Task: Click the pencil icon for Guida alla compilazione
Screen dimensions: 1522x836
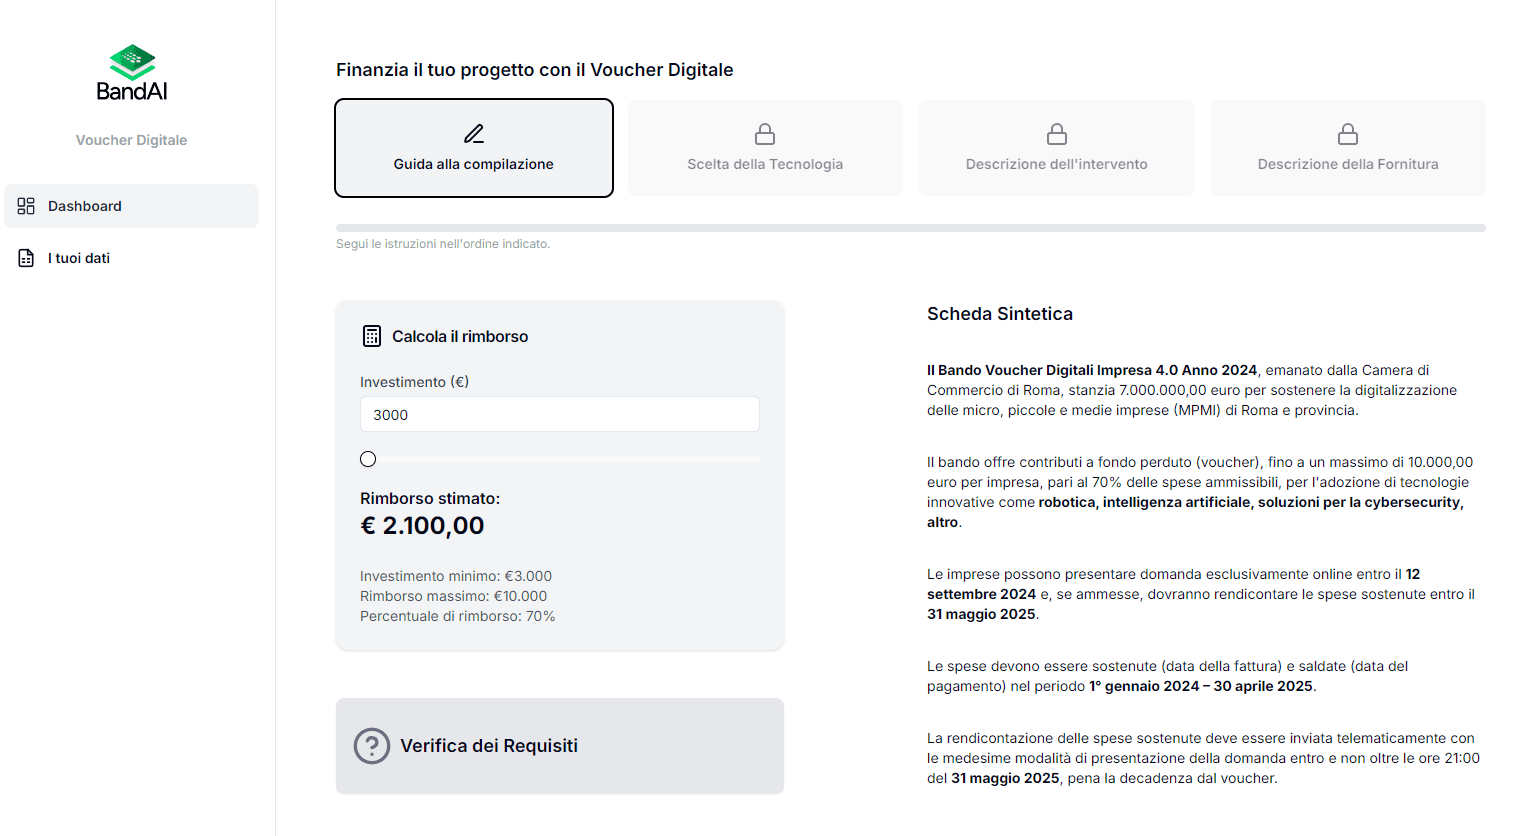Action: coord(474,134)
